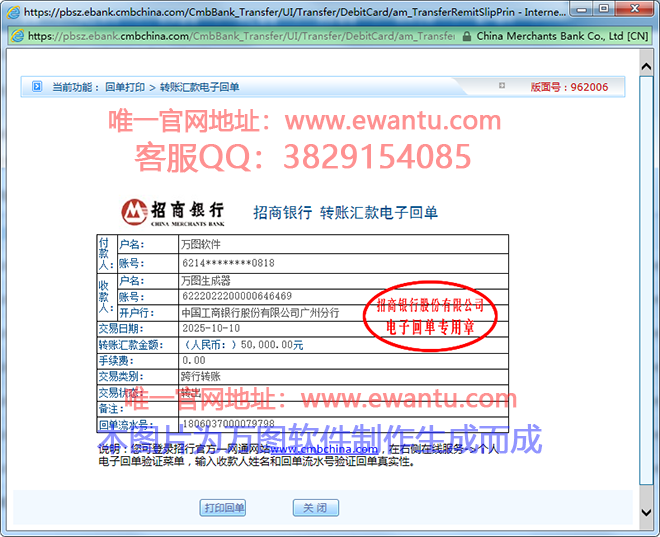Click payee name 万图生成器 cell
This screenshot has width=660, height=537.
point(343,281)
